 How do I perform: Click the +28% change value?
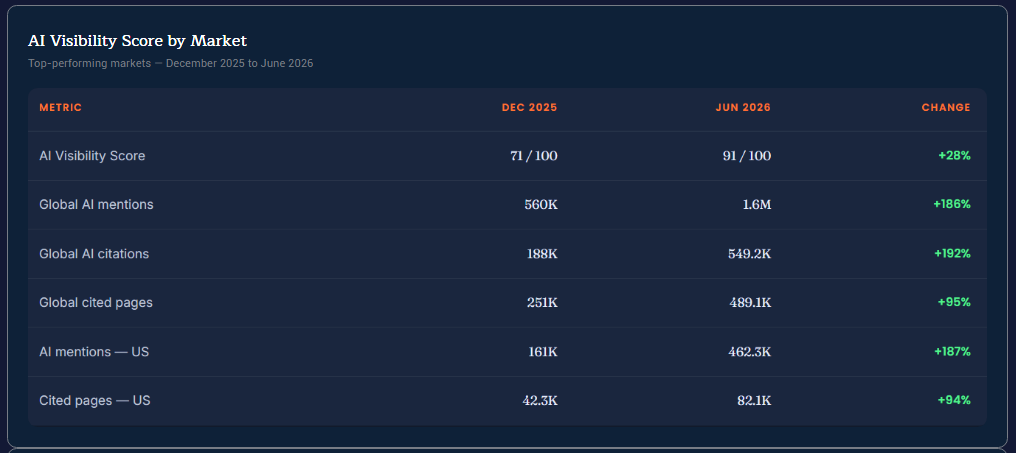[x=954, y=156]
